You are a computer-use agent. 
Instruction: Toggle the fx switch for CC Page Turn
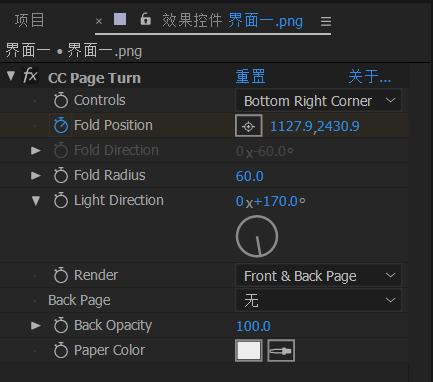30,76
